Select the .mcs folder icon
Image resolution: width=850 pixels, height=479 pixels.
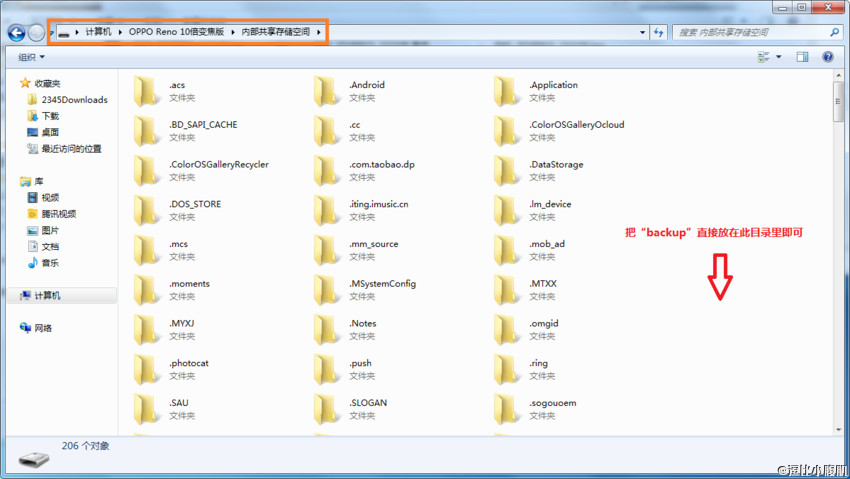(146, 250)
